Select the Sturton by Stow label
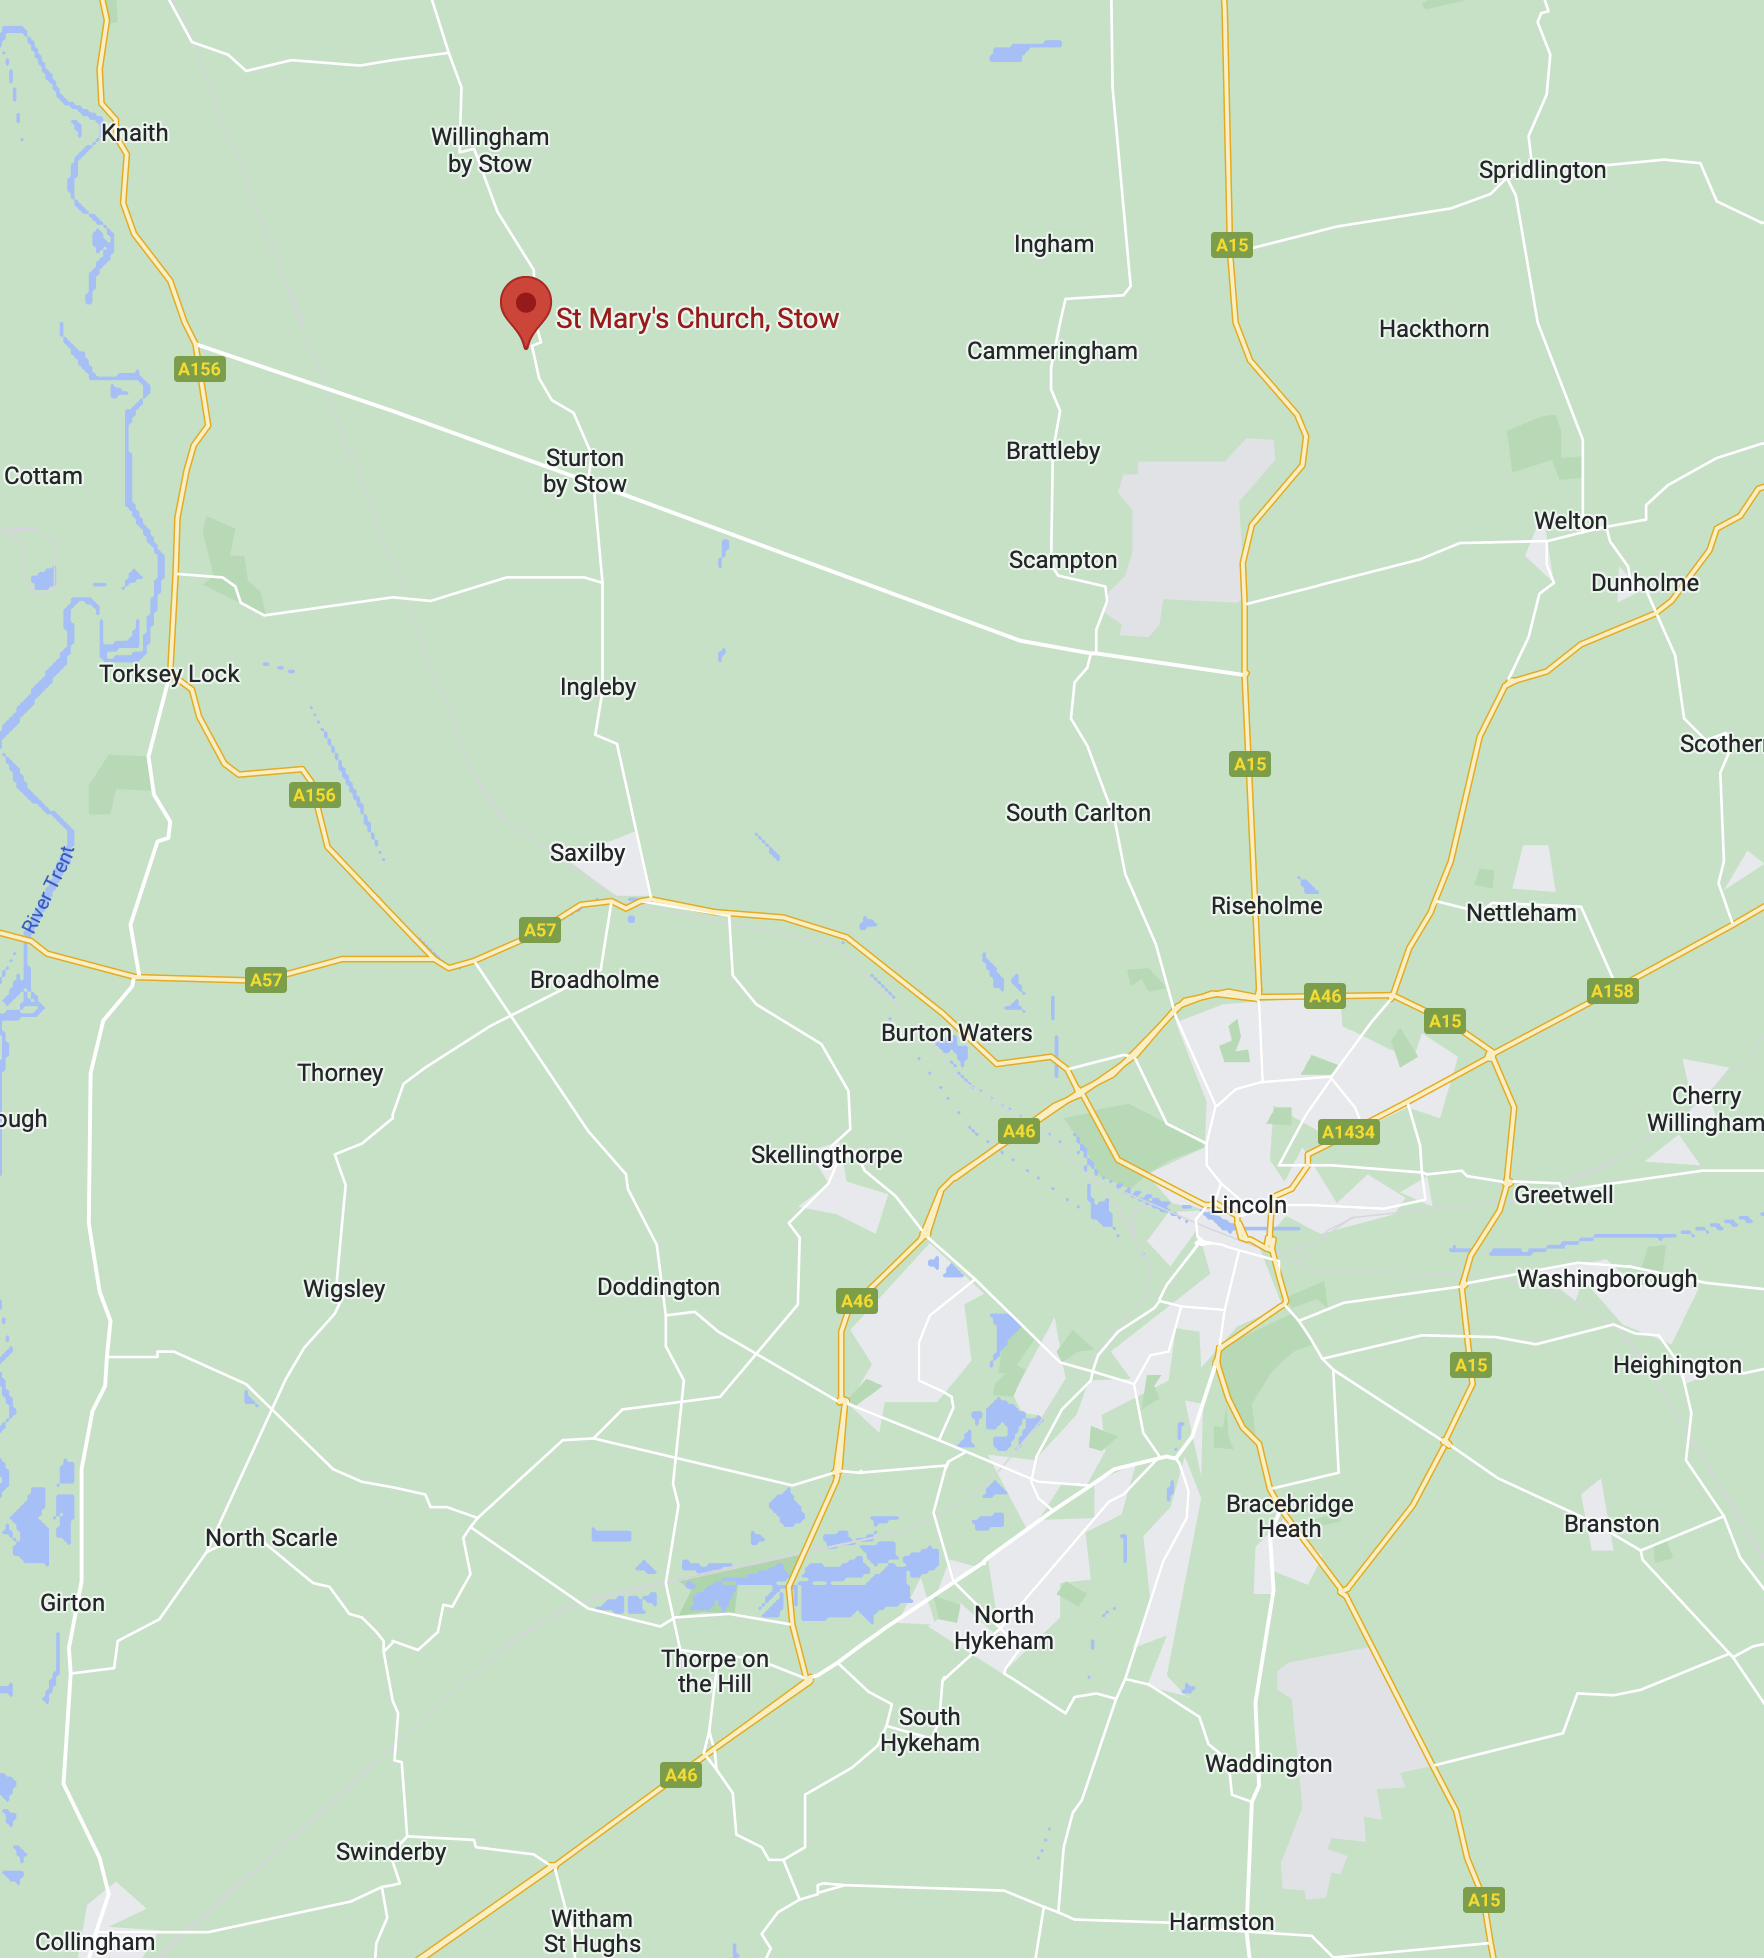Image resolution: width=1764 pixels, height=1958 pixels. point(585,470)
